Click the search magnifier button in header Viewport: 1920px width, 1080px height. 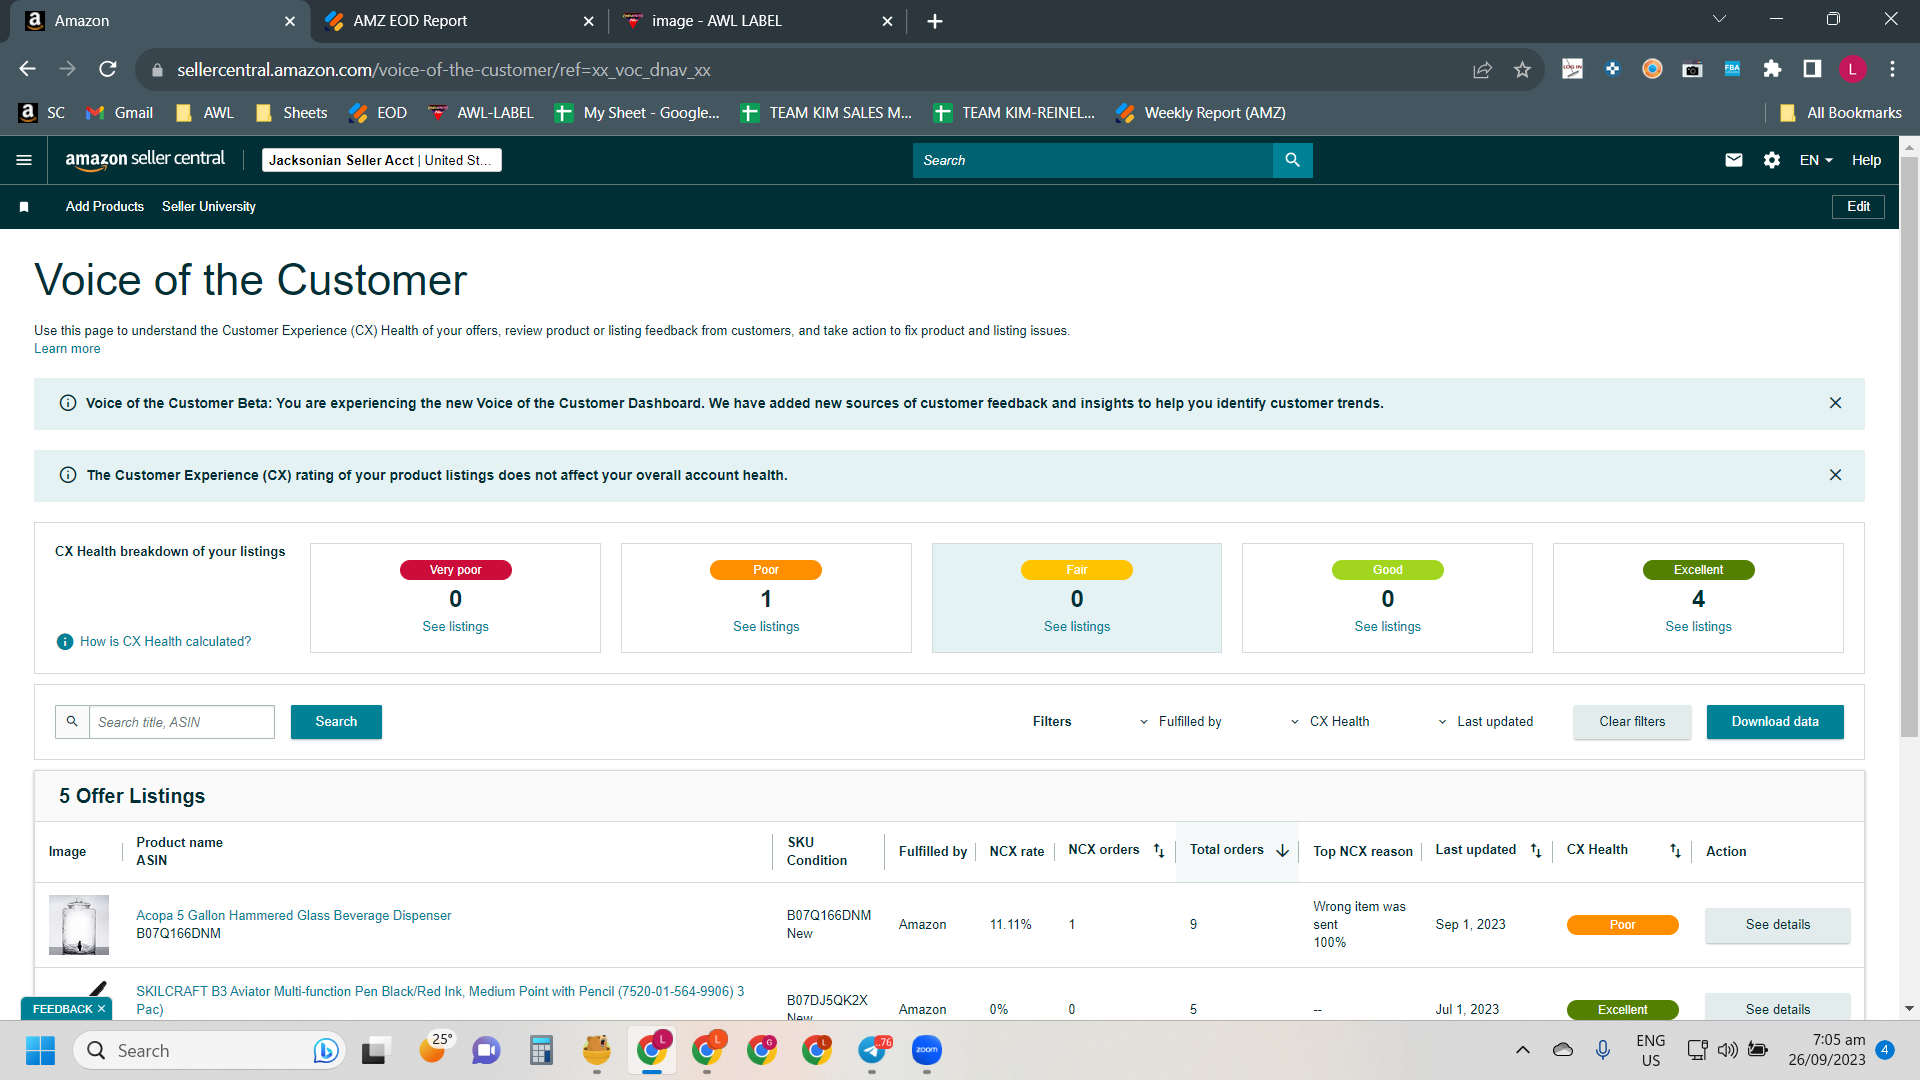(1292, 160)
